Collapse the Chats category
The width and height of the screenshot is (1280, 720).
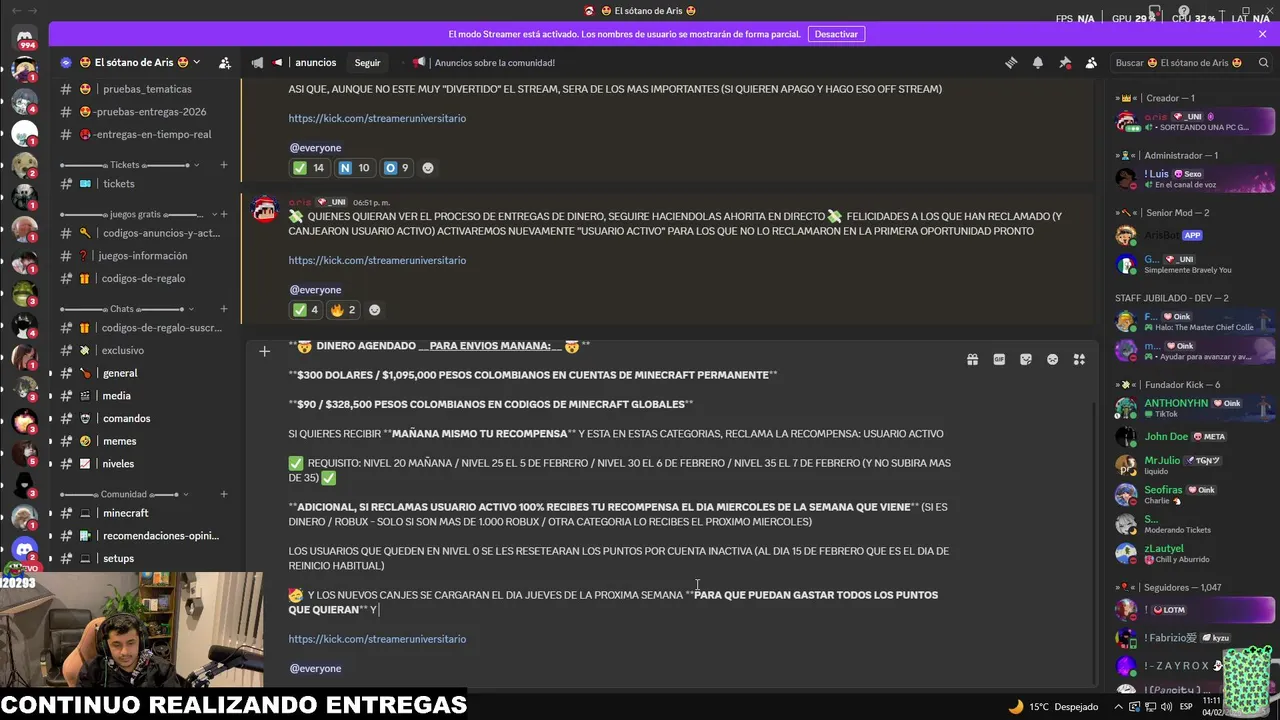(126, 309)
